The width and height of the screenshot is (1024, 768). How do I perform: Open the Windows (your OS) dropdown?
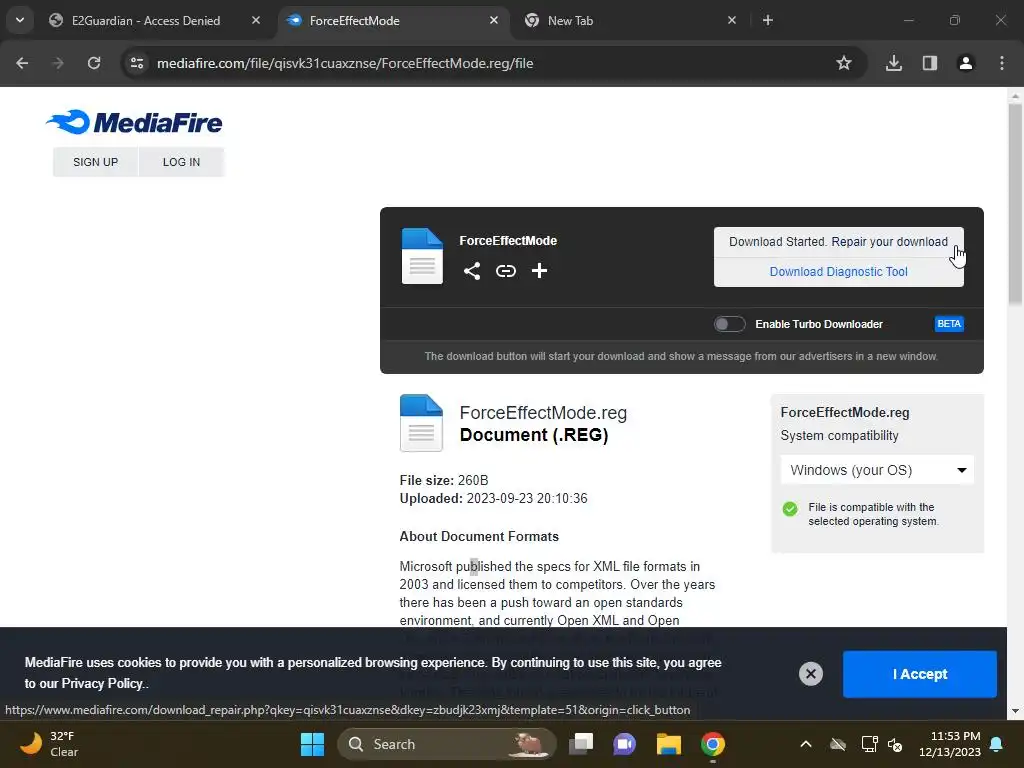click(877, 470)
